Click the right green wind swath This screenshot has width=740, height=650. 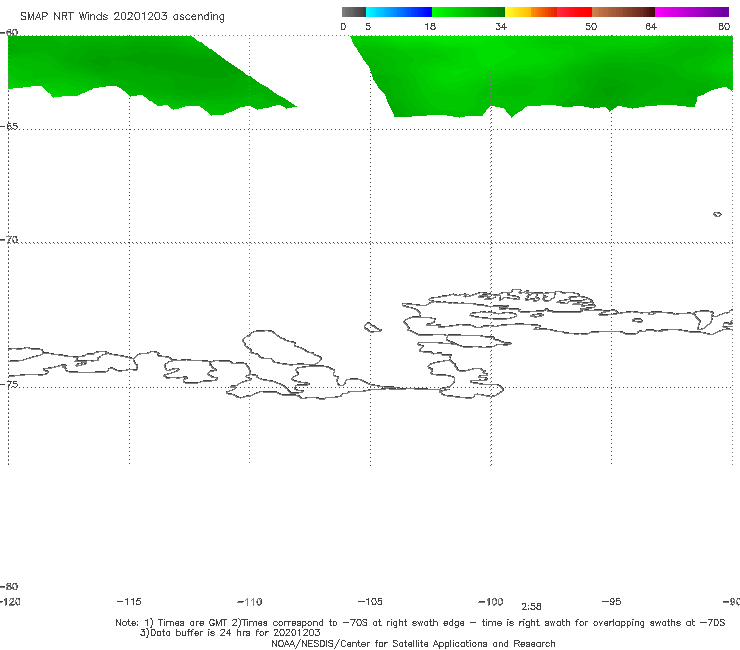coord(543,71)
